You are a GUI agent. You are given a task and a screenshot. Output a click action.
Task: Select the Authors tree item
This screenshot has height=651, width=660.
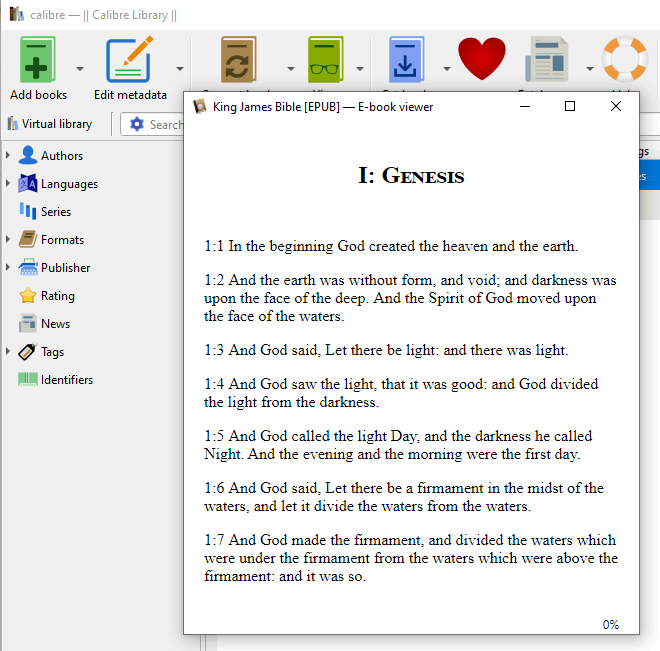[x=62, y=156]
